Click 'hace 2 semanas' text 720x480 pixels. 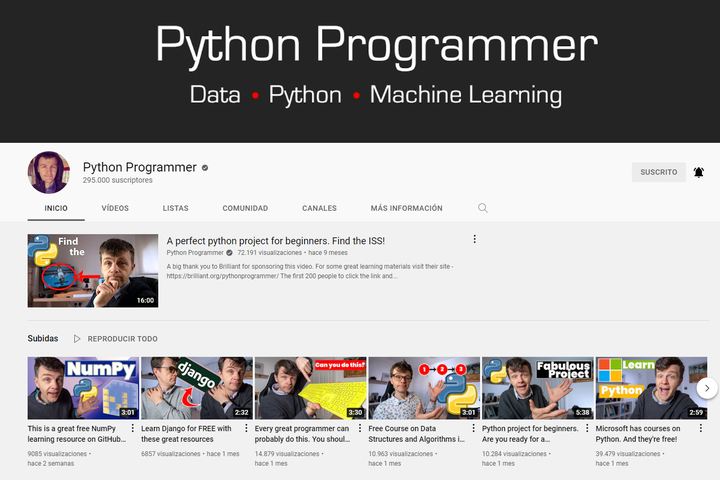pos(51,463)
